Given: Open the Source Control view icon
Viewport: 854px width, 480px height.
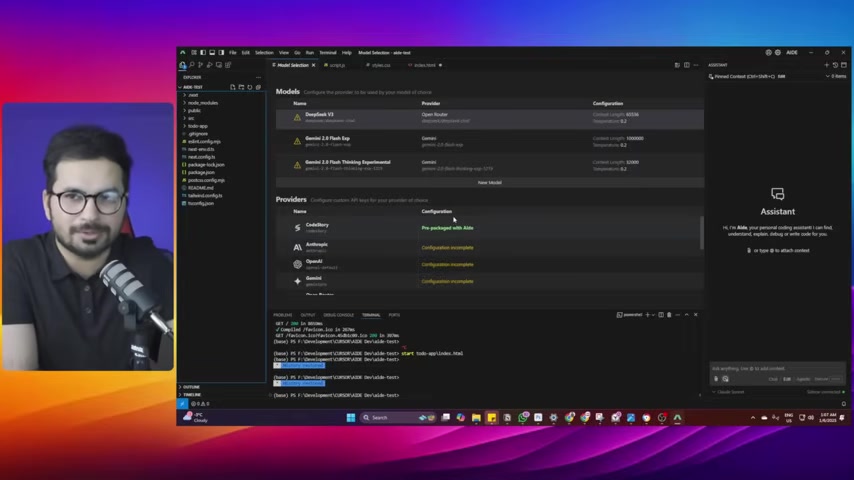Looking at the screenshot, I should (200, 65).
